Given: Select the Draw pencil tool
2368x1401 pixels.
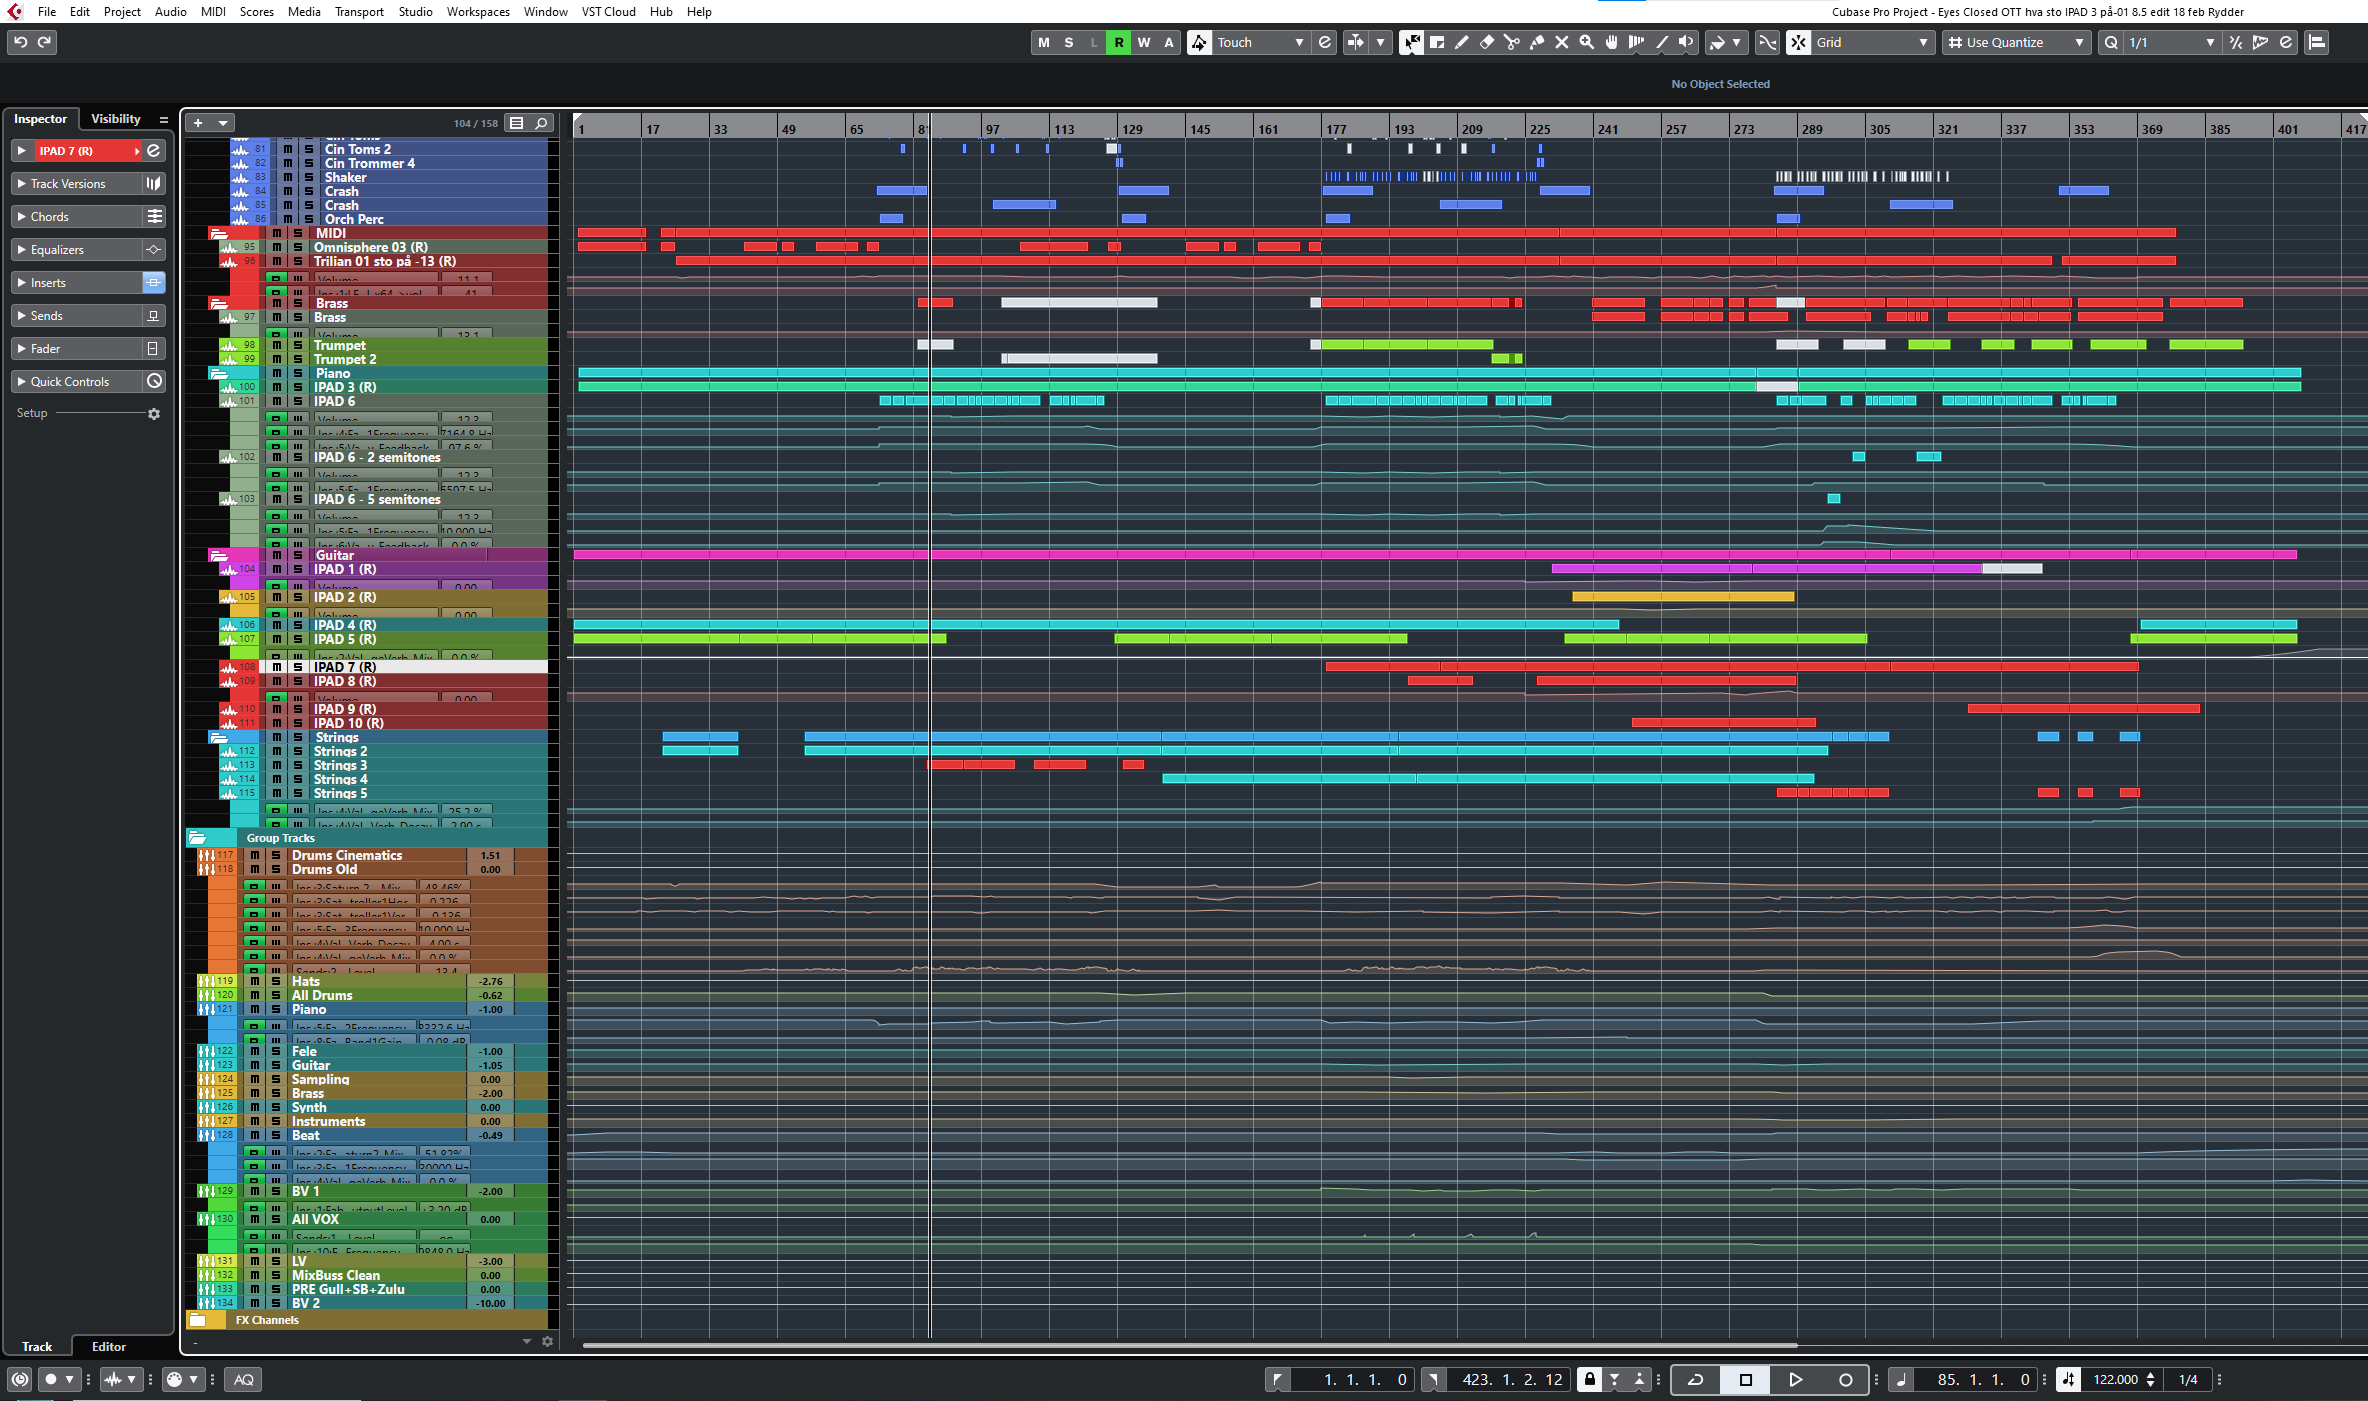Looking at the screenshot, I should pos(1461,42).
